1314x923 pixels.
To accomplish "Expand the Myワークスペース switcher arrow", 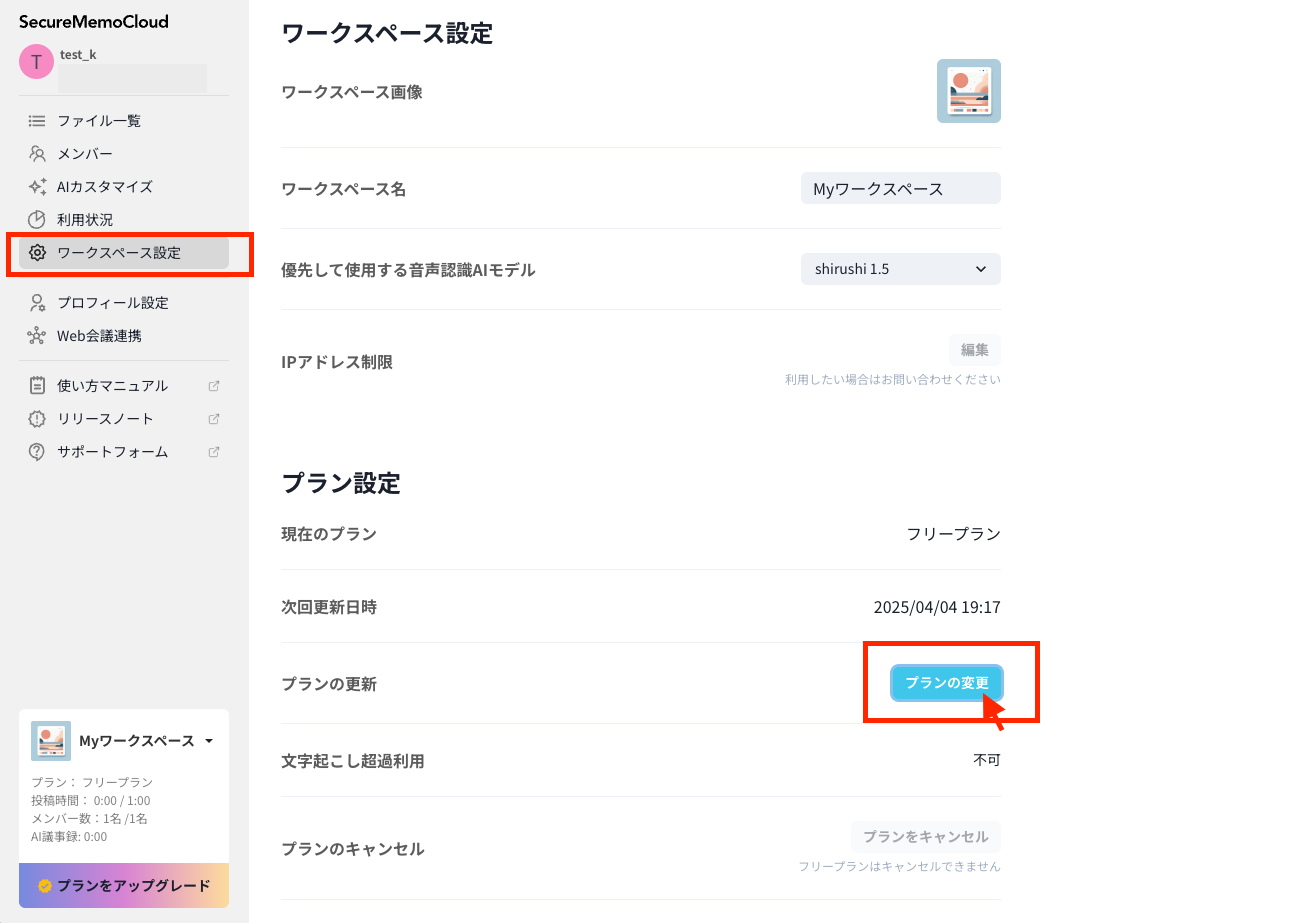I will coord(209,742).
